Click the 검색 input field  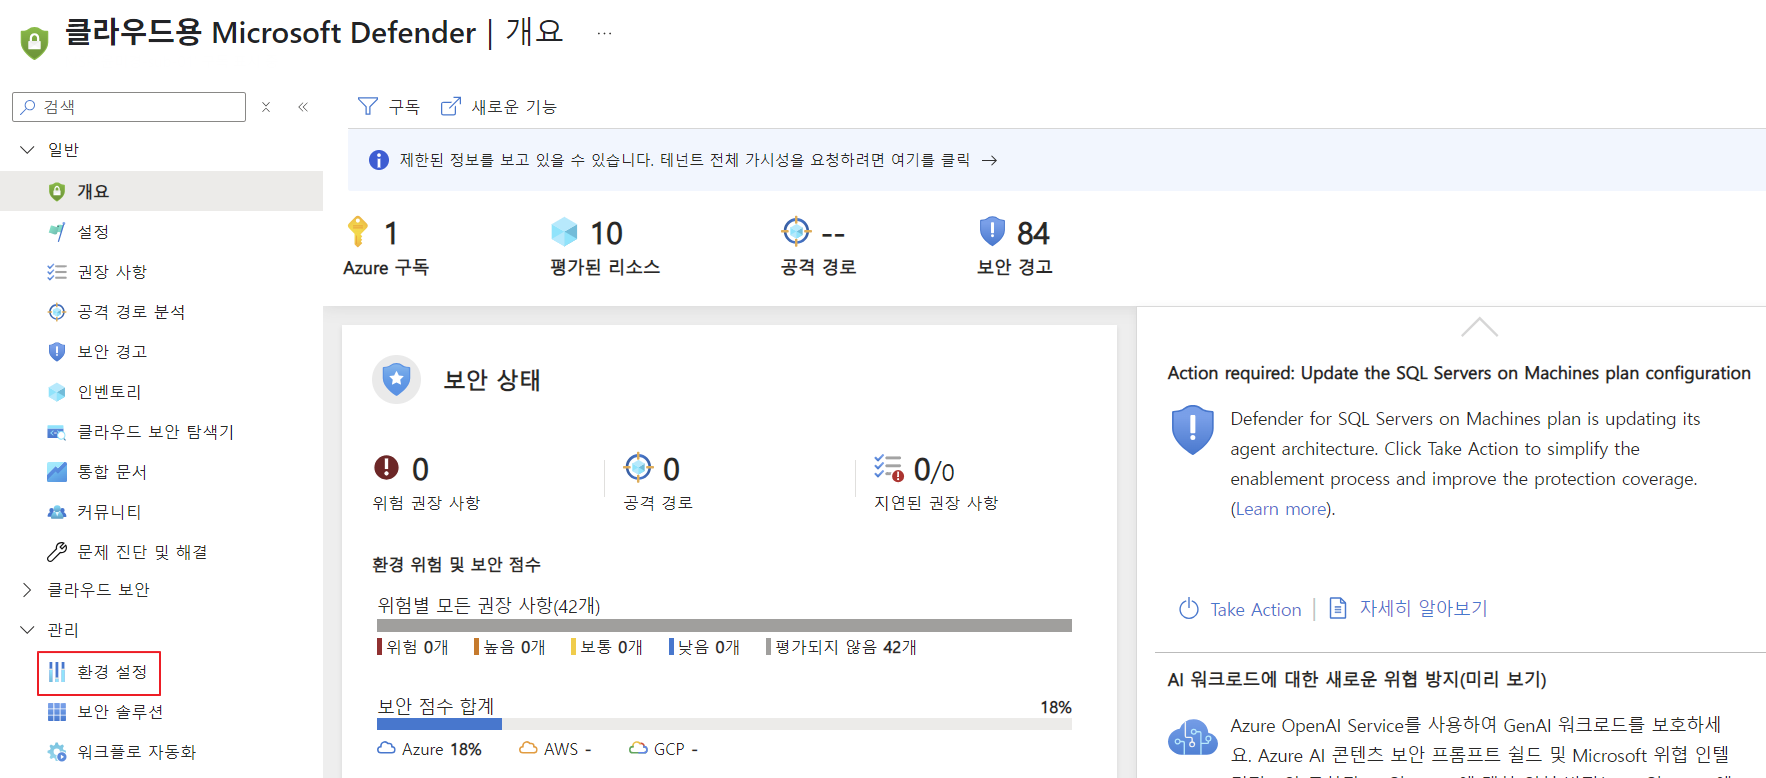coord(129,107)
